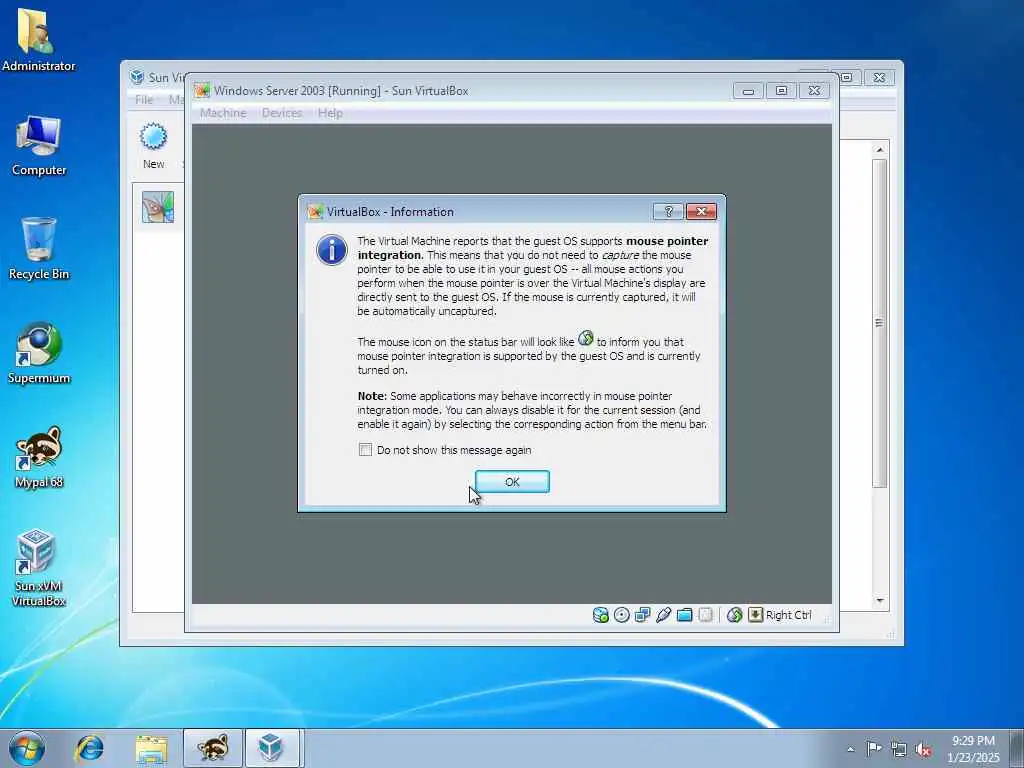
Task: Click the Sun VirtualBox manager title bar icon
Action: 137,77
